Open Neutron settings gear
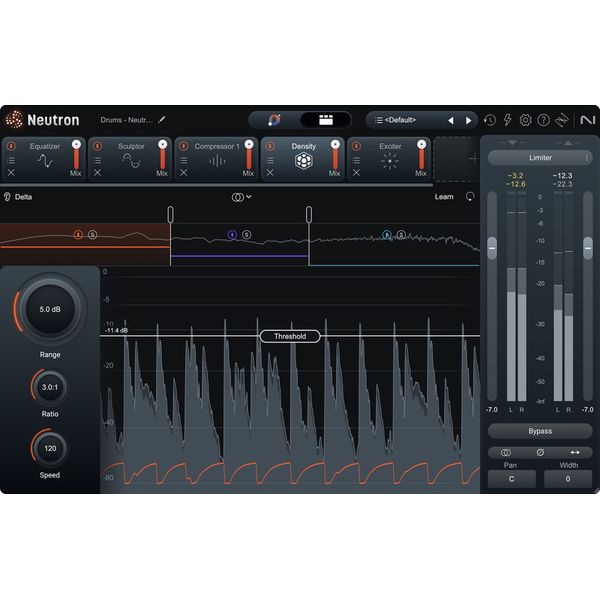Image resolution: width=600 pixels, height=600 pixels. [x=525, y=120]
